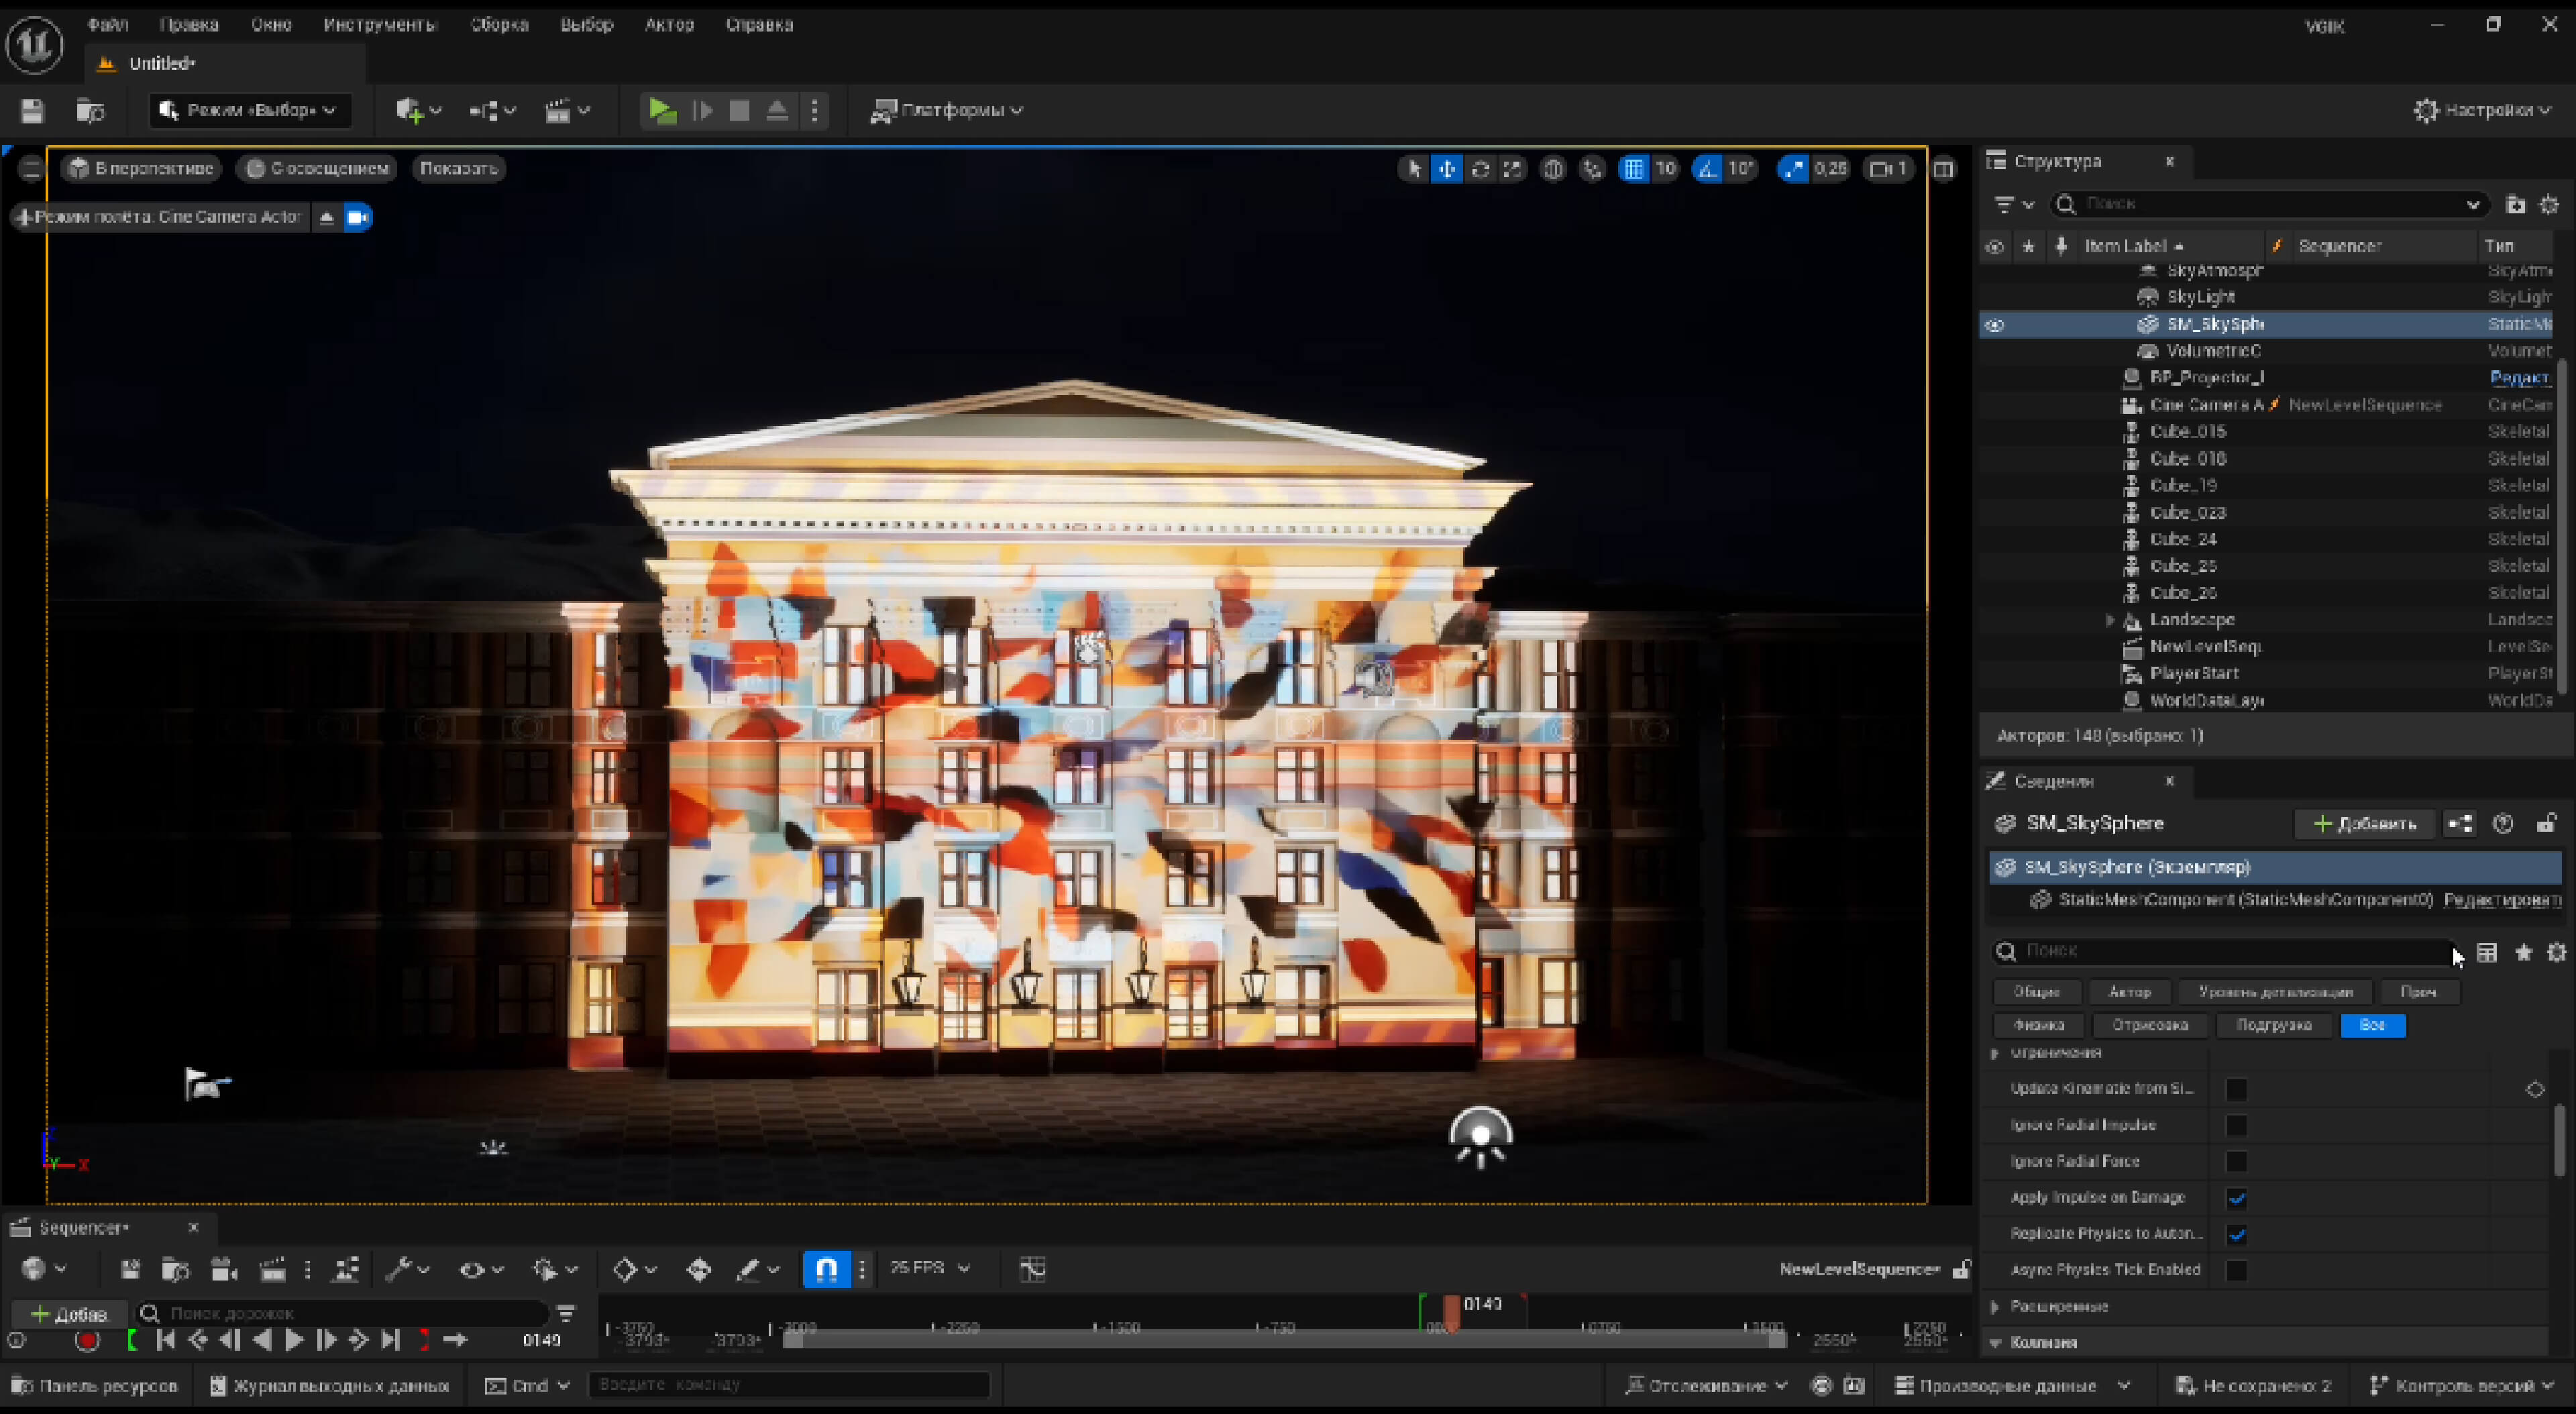This screenshot has width=2576, height=1414.
Task: Toggle grid snapping in the viewport
Action: [x=1633, y=169]
